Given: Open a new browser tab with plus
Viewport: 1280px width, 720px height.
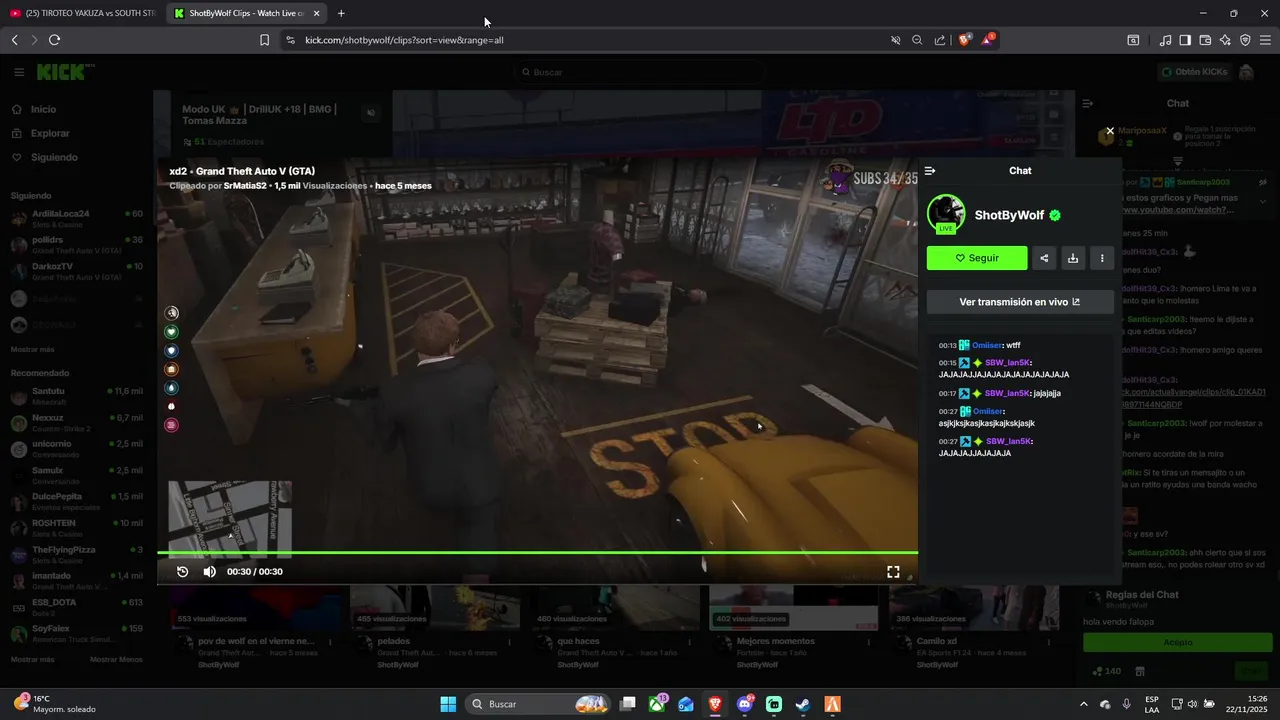Looking at the screenshot, I should [x=341, y=13].
